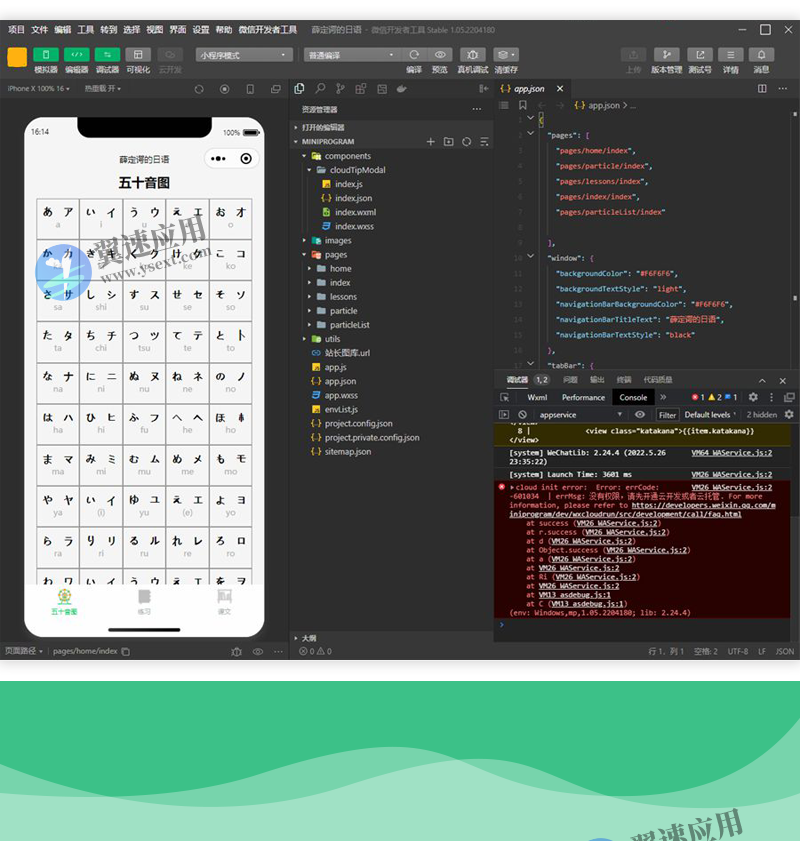Image resolution: width=800 pixels, height=841 pixels.
Task: Click the console Filter input field
Action: point(667,414)
